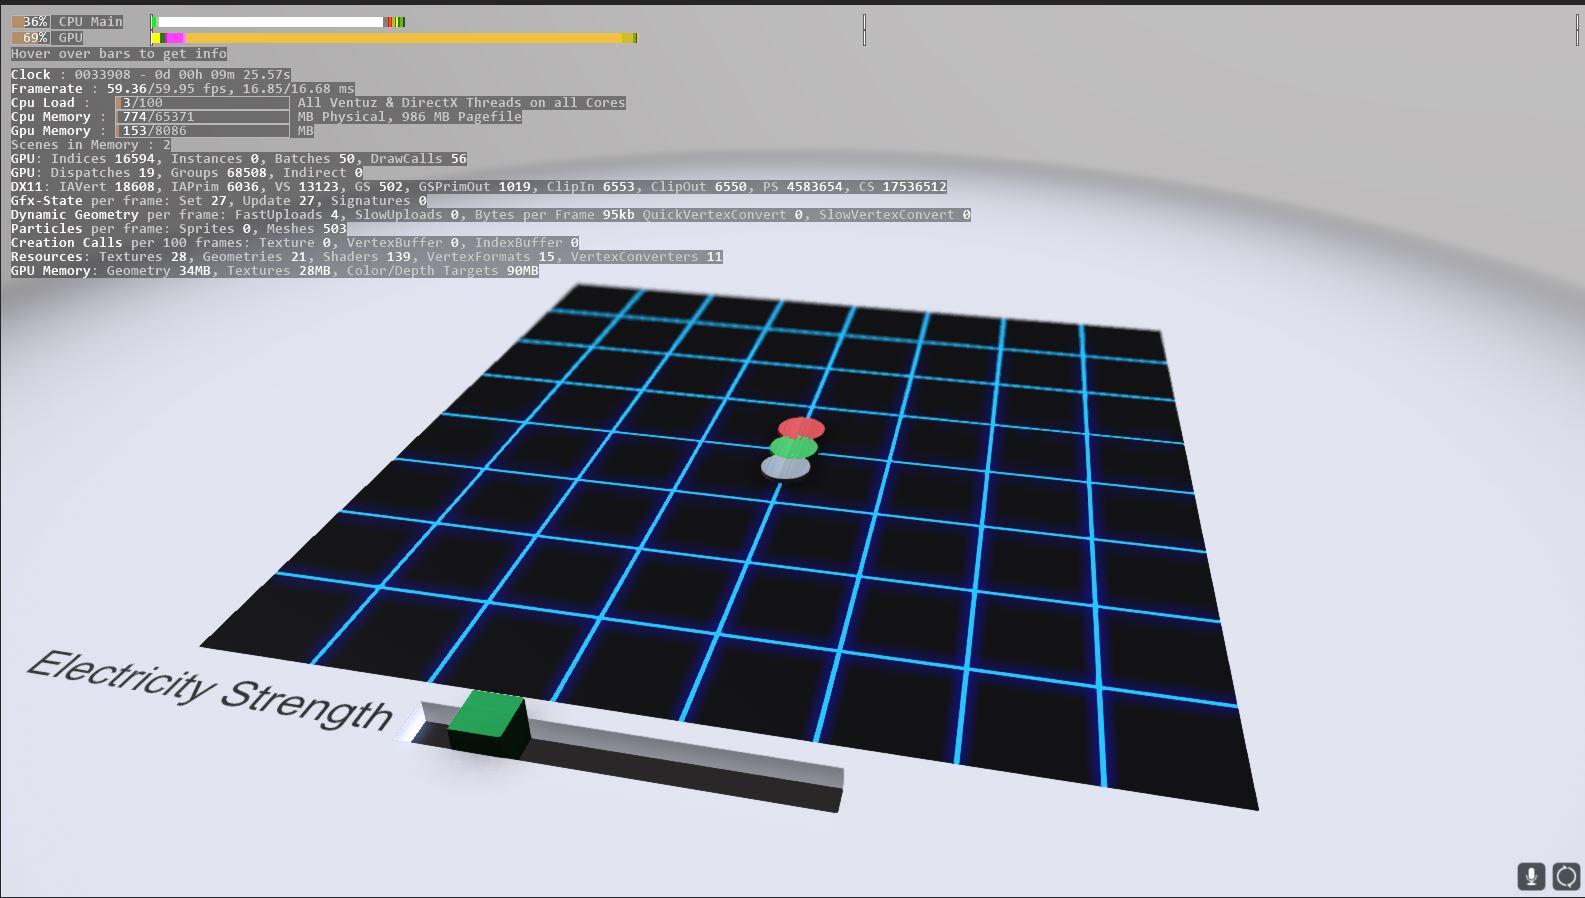Click the green cube slider handle
The height and width of the screenshot is (898, 1585).
coord(488,723)
